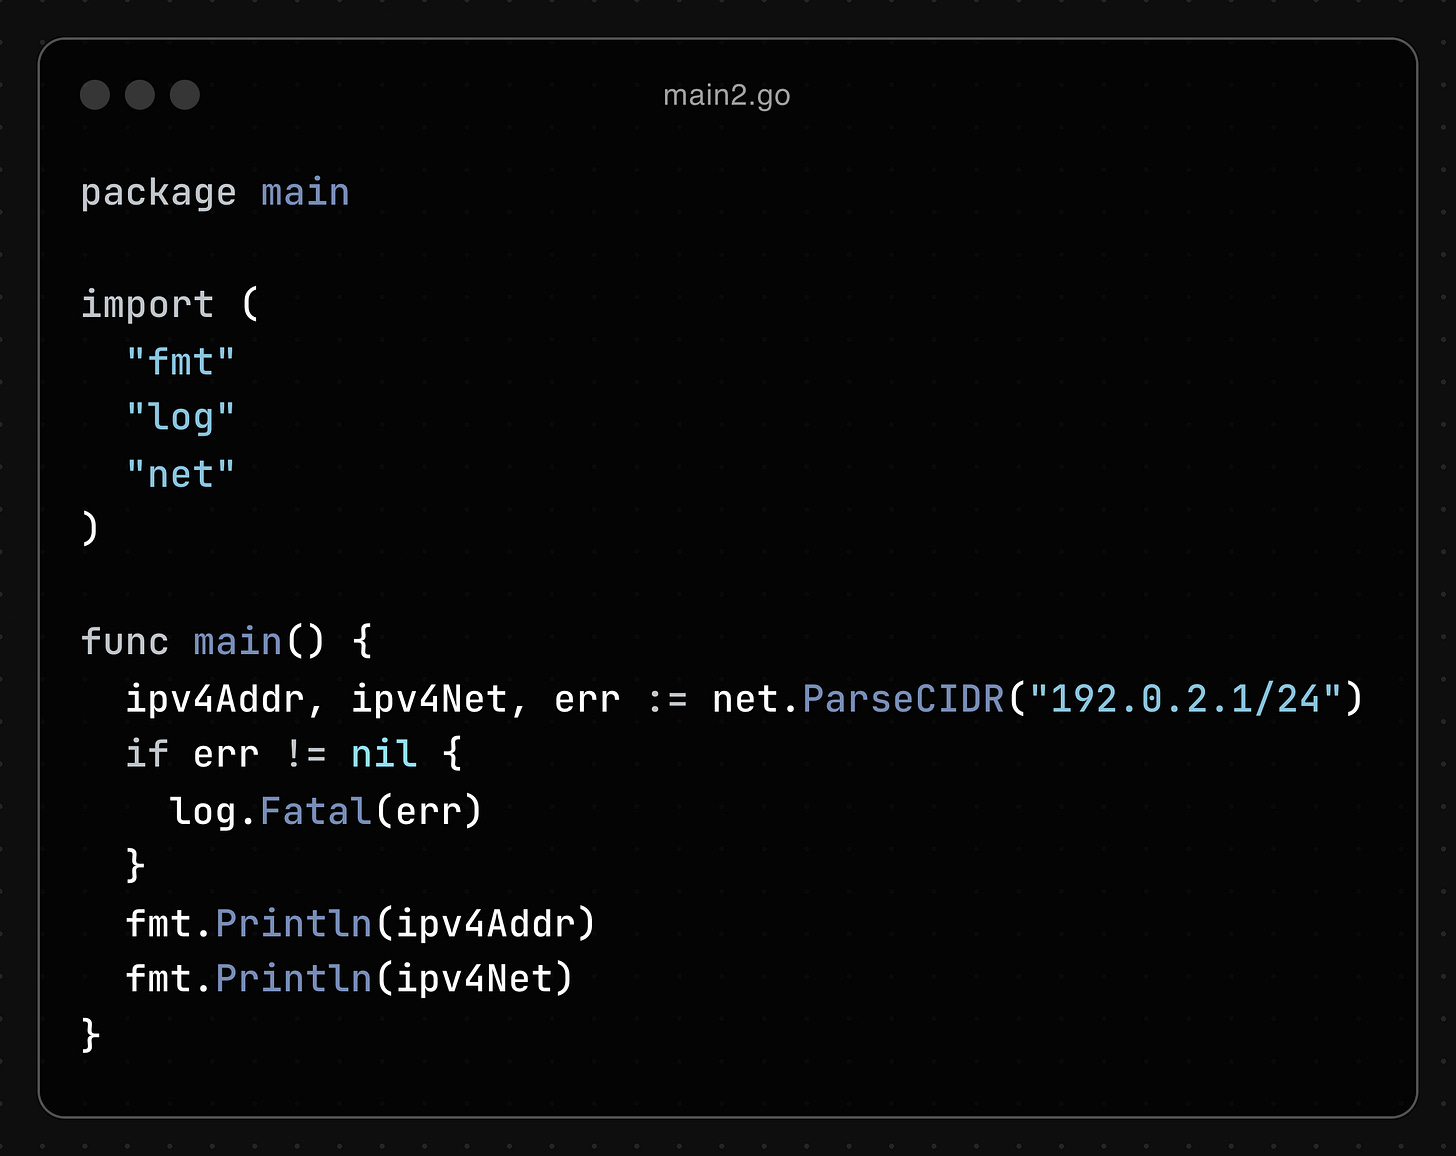Click the ParseCIDR function call

(903, 699)
